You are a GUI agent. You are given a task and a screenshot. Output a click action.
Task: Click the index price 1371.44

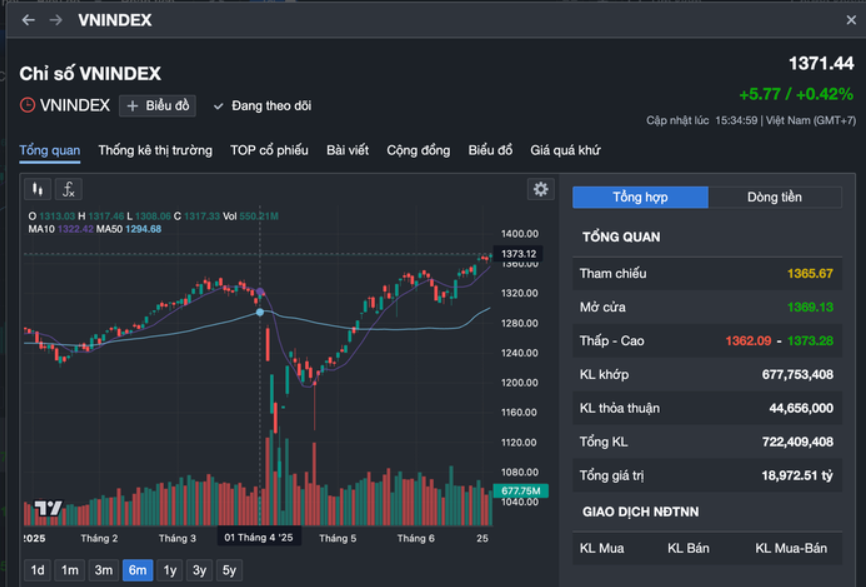(821, 64)
